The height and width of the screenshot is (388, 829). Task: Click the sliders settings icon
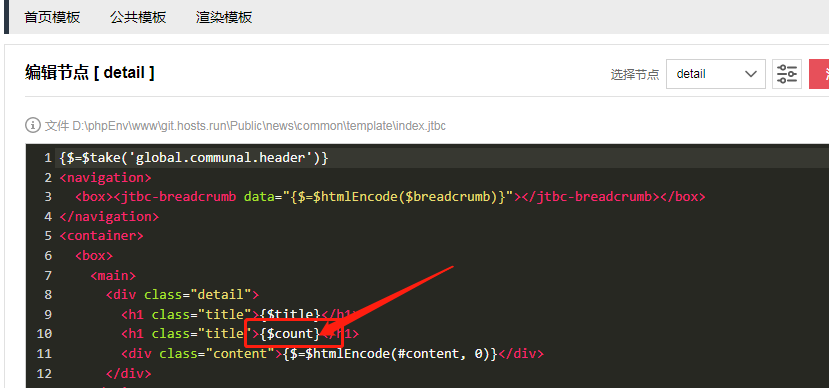tap(787, 74)
